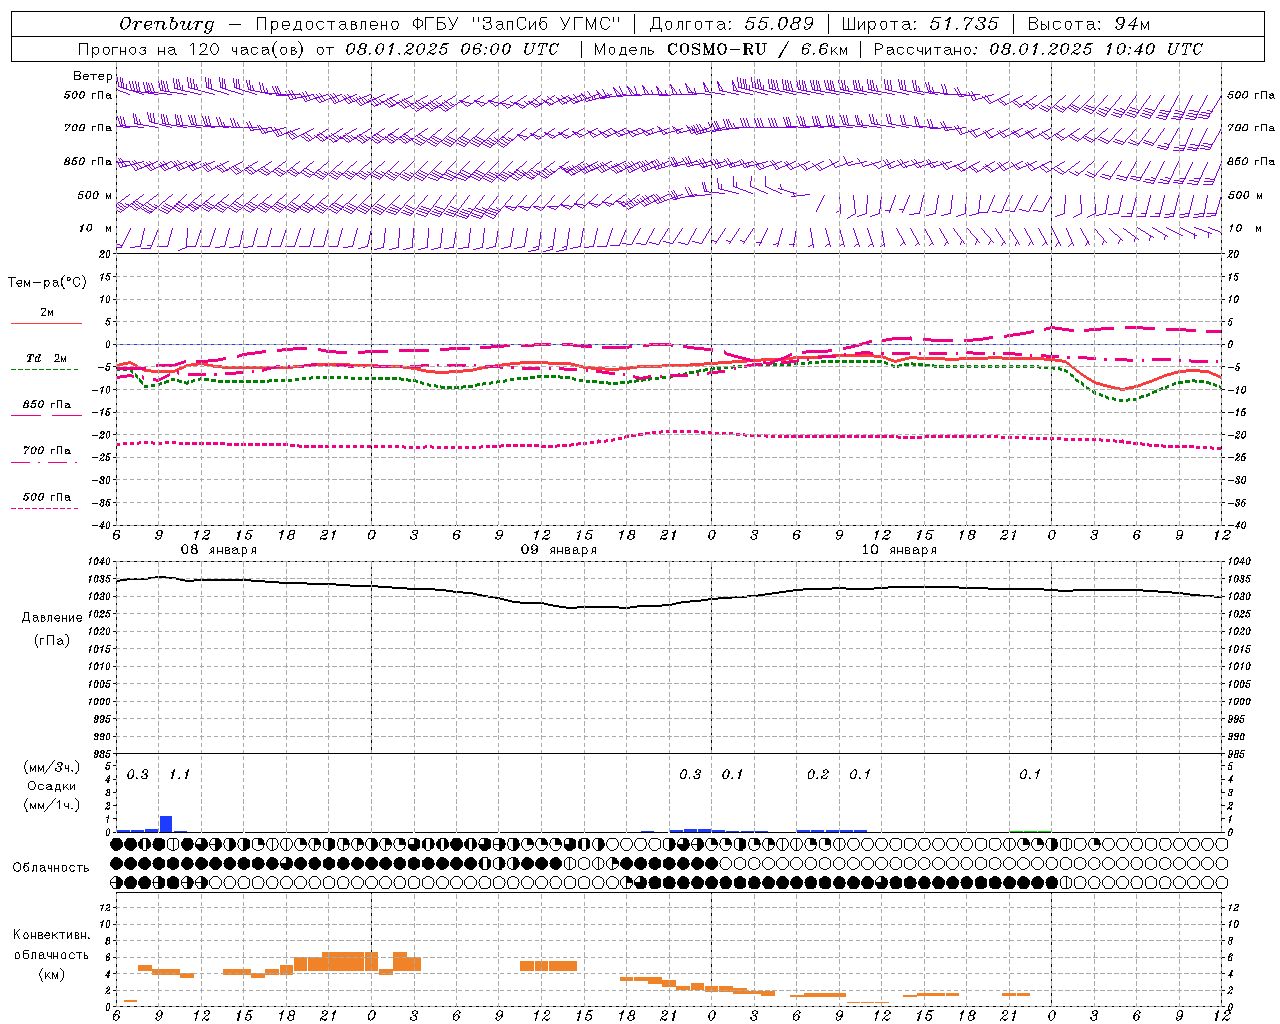Click the 'Широта: 51.735' header value

click(920, 24)
